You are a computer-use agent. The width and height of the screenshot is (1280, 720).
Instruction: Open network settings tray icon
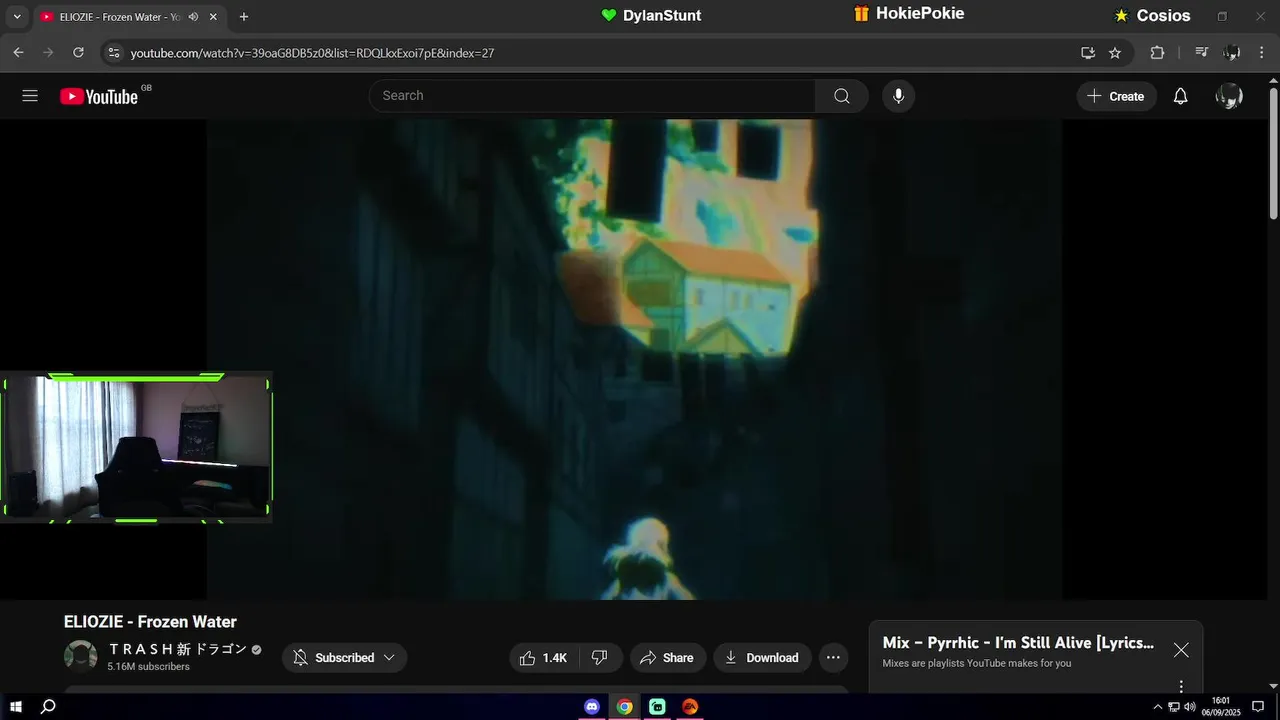[1174, 707]
